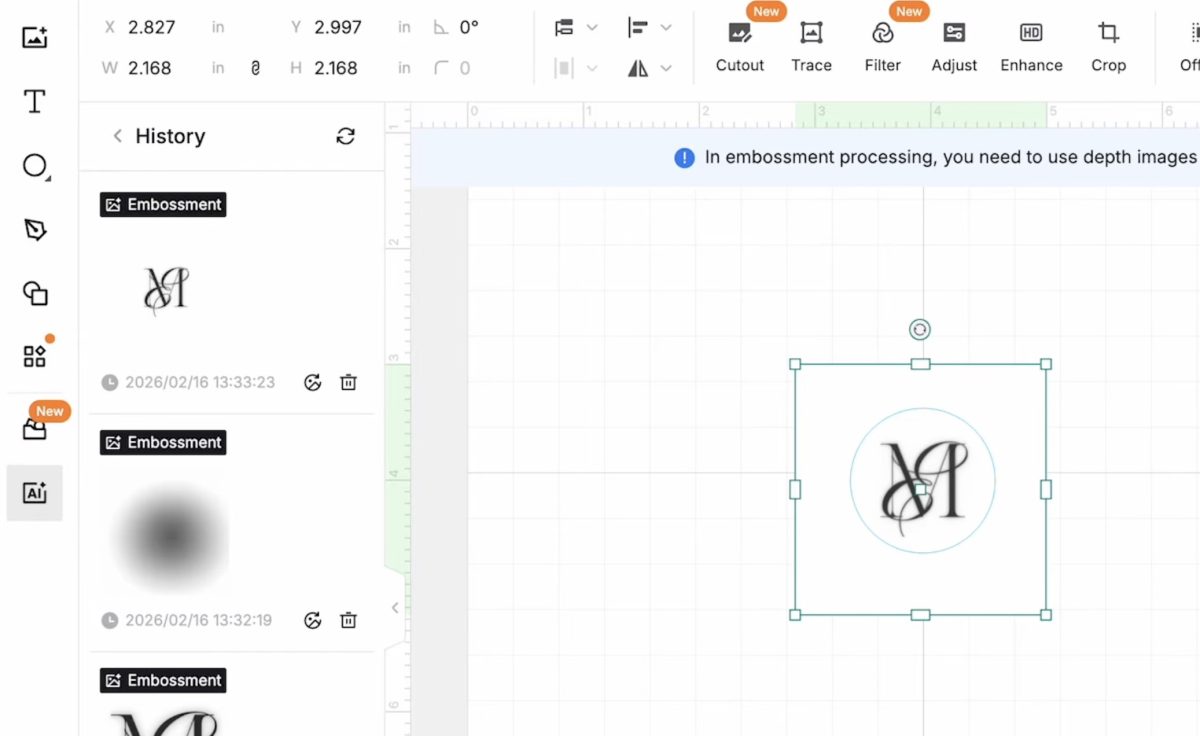This screenshot has width=1200, height=736.
Task: Go back from History panel
Action: (117, 136)
